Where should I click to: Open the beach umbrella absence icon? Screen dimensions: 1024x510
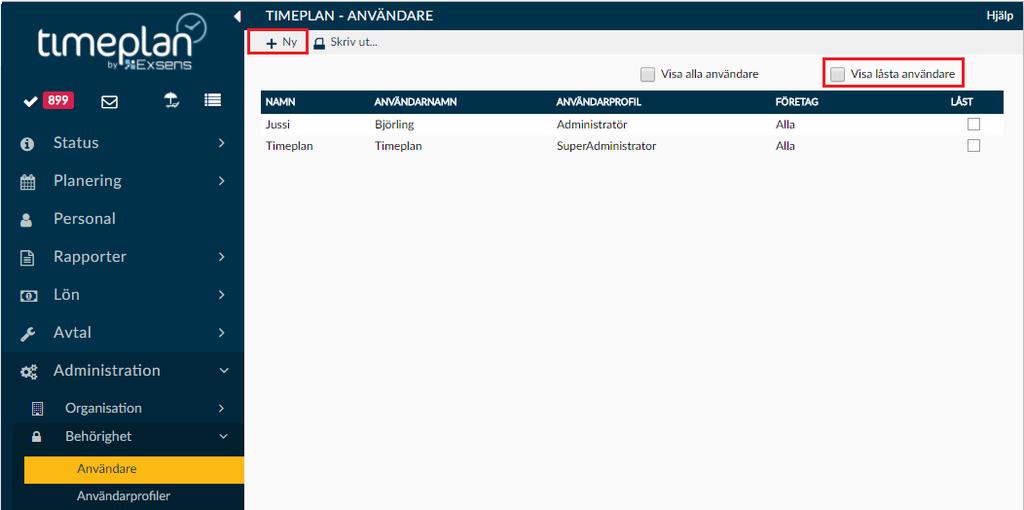(172, 101)
